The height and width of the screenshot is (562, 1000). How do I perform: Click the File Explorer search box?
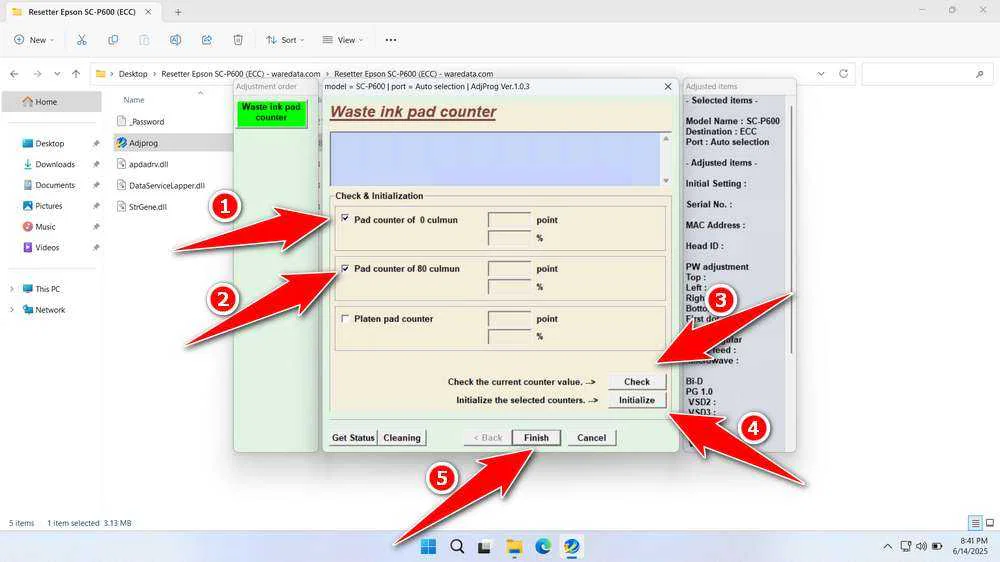coord(920,74)
